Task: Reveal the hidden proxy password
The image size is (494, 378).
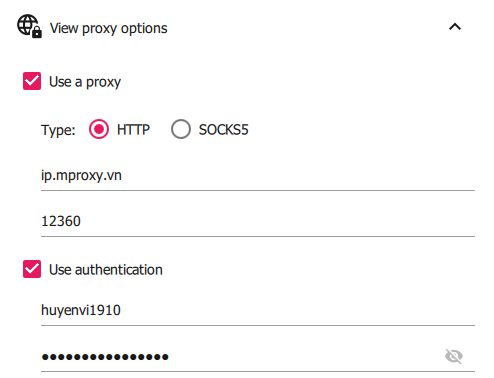Action: [x=454, y=356]
